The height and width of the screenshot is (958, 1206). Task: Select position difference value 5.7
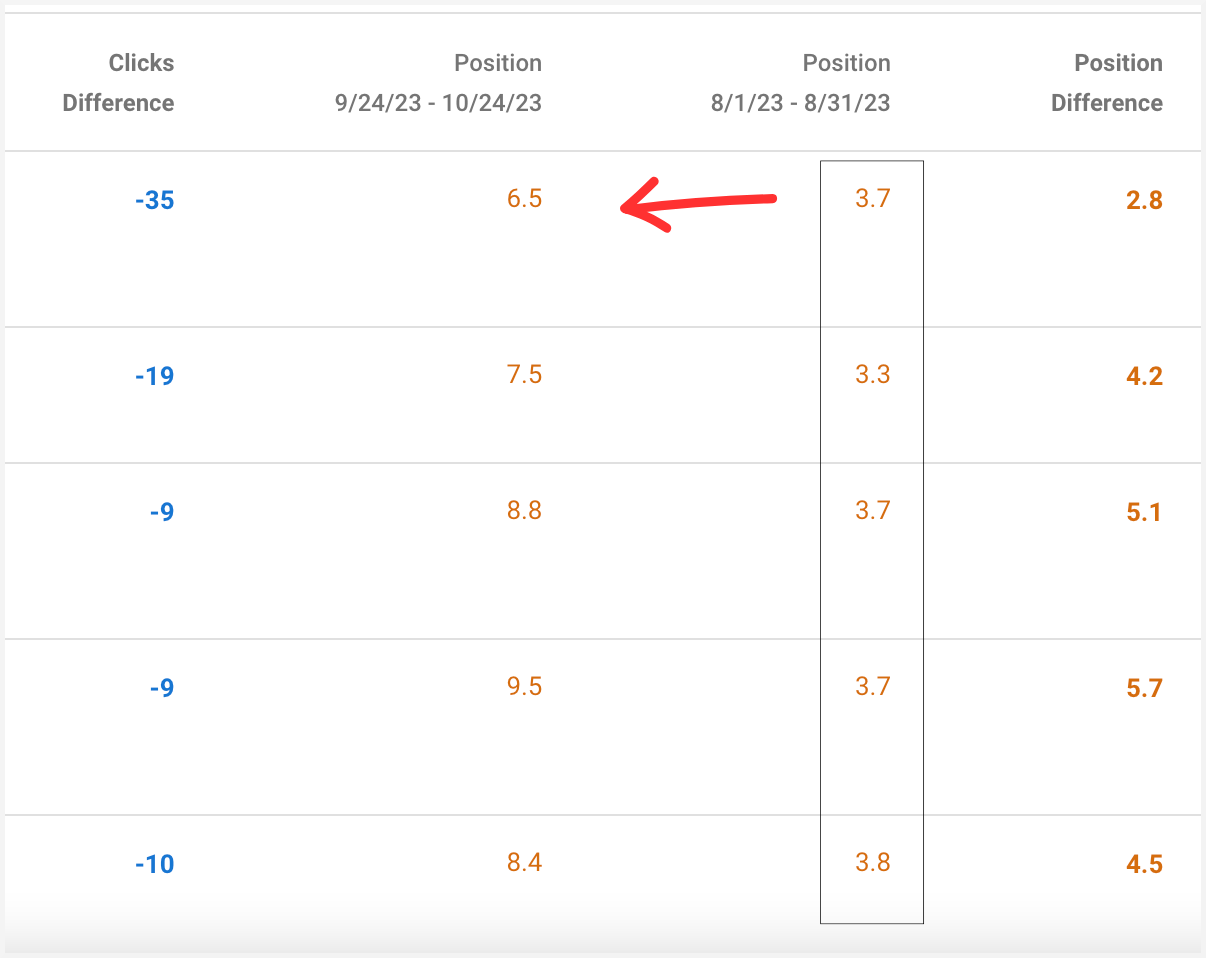click(x=1144, y=688)
